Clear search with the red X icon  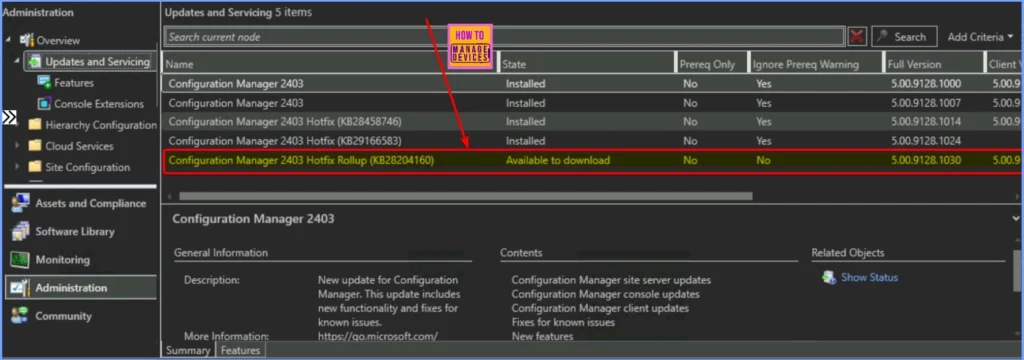pos(857,37)
